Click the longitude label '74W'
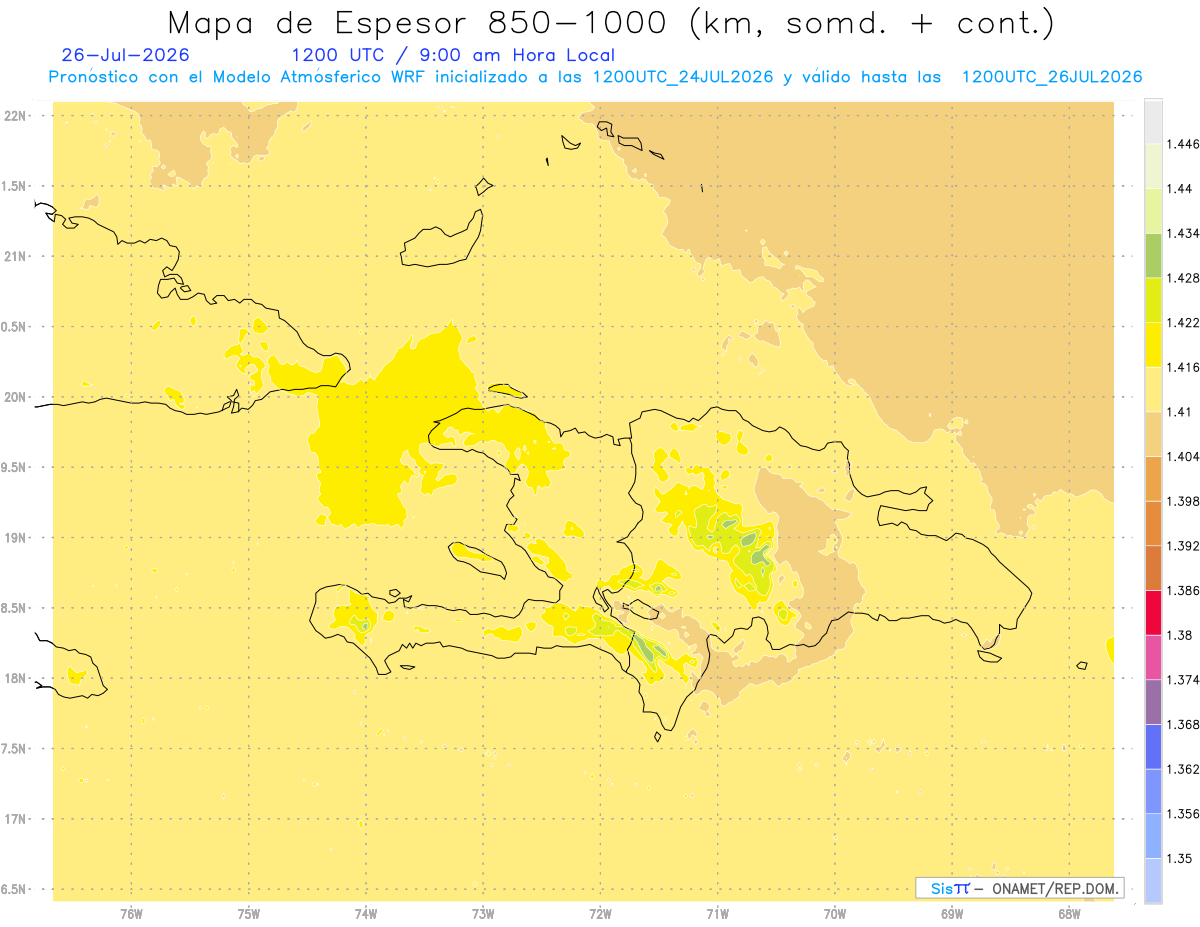Image resolution: width=1200 pixels, height=927 pixels. point(366,913)
